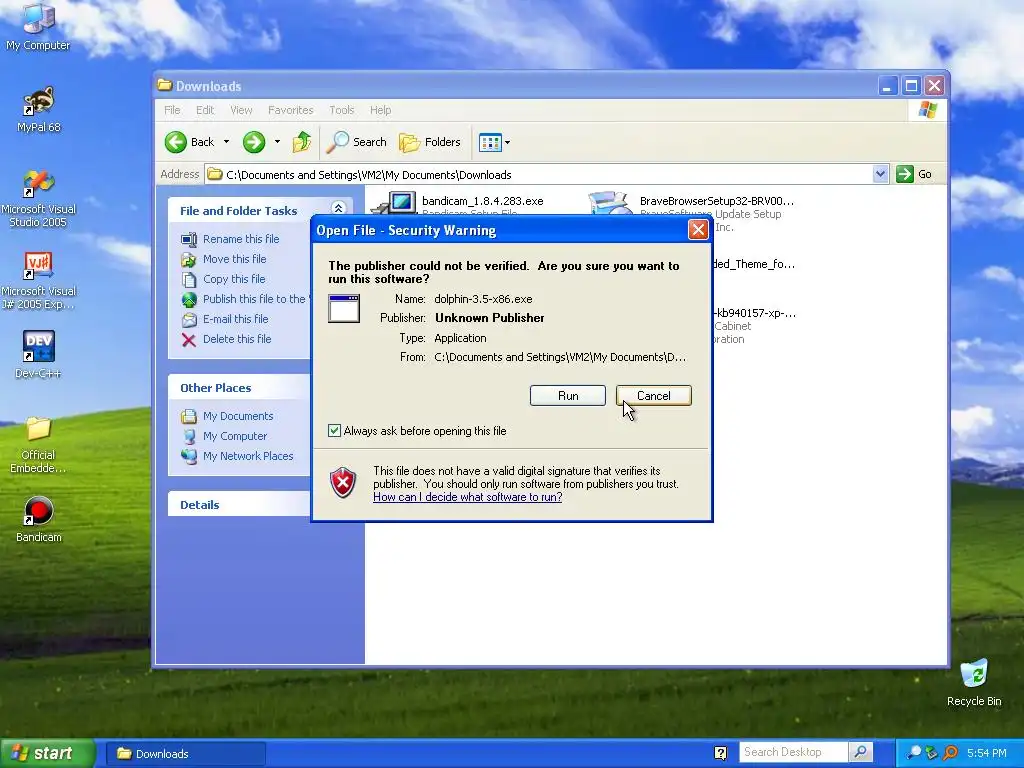1024x768 pixels.
Task: Click Cancel in Security Warning dialog
Action: tap(653, 396)
